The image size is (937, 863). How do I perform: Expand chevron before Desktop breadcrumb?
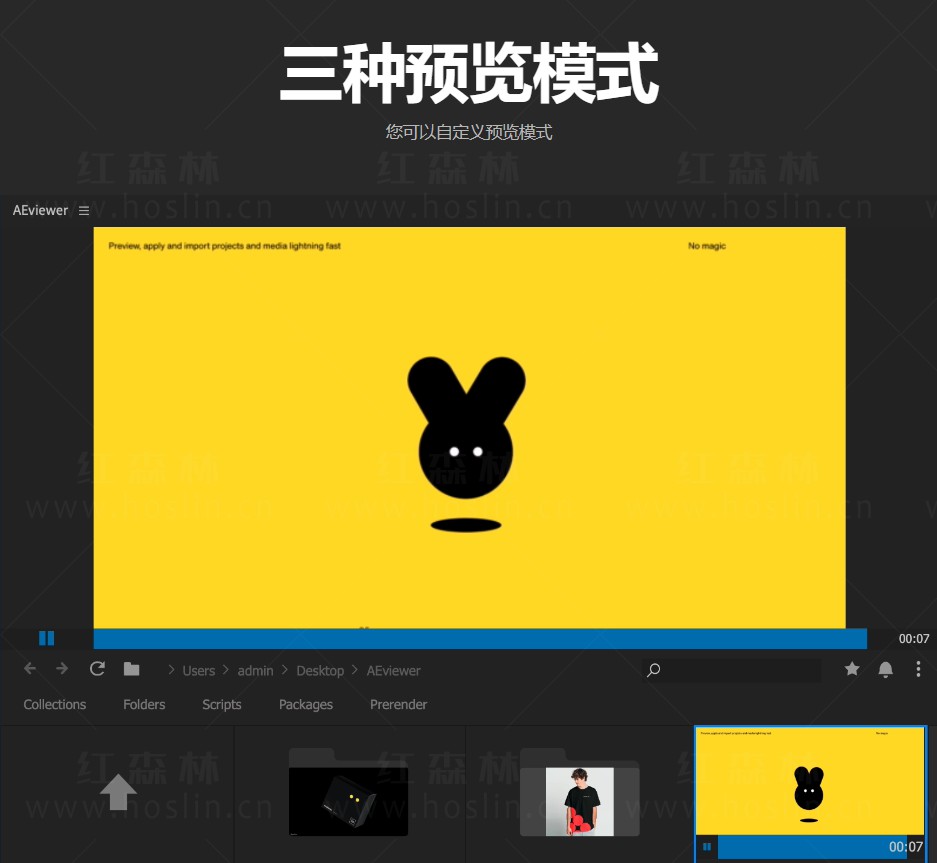pyautogui.click(x=284, y=670)
